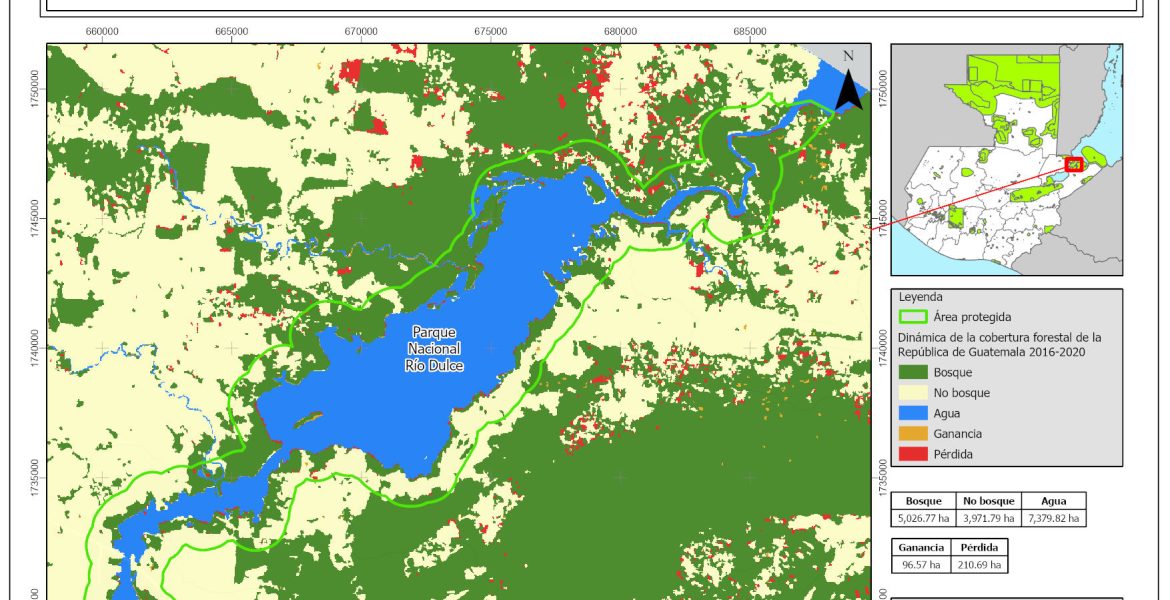Click the Leyenda heading in the legend panel

[923, 297]
